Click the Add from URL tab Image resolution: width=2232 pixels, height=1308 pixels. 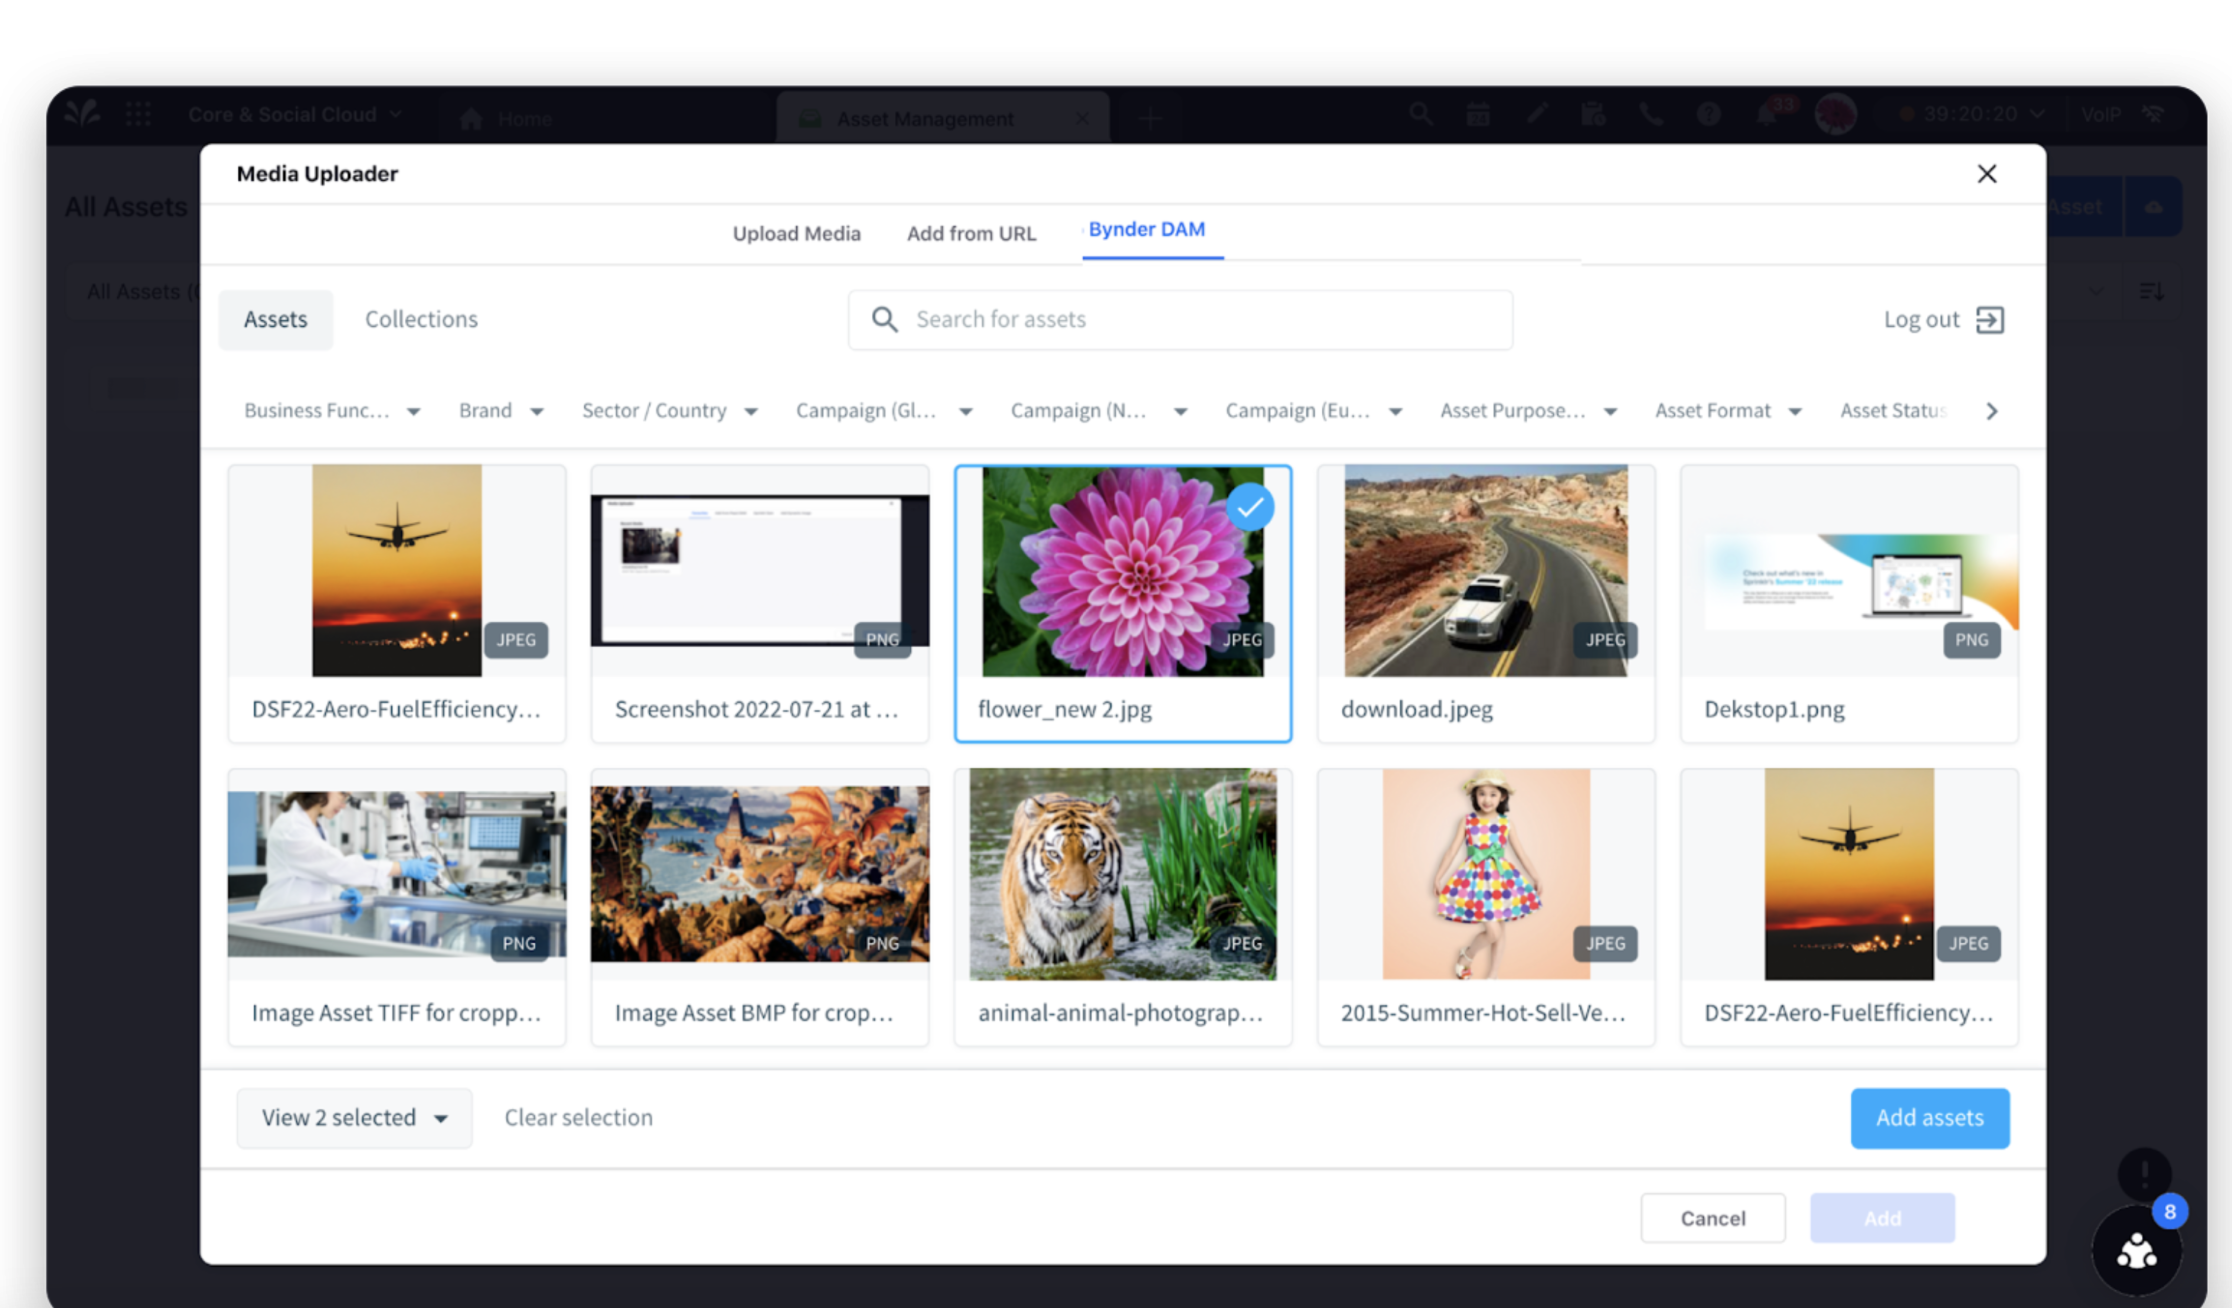click(971, 230)
